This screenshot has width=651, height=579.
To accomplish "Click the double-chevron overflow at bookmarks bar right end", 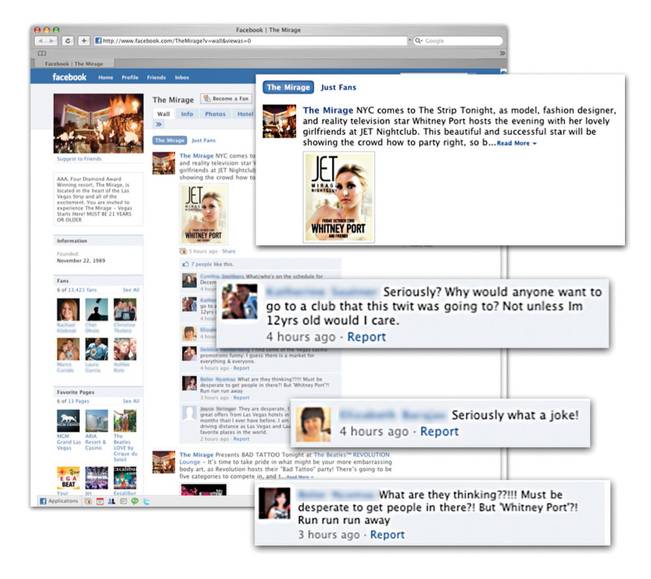I will point(502,53).
